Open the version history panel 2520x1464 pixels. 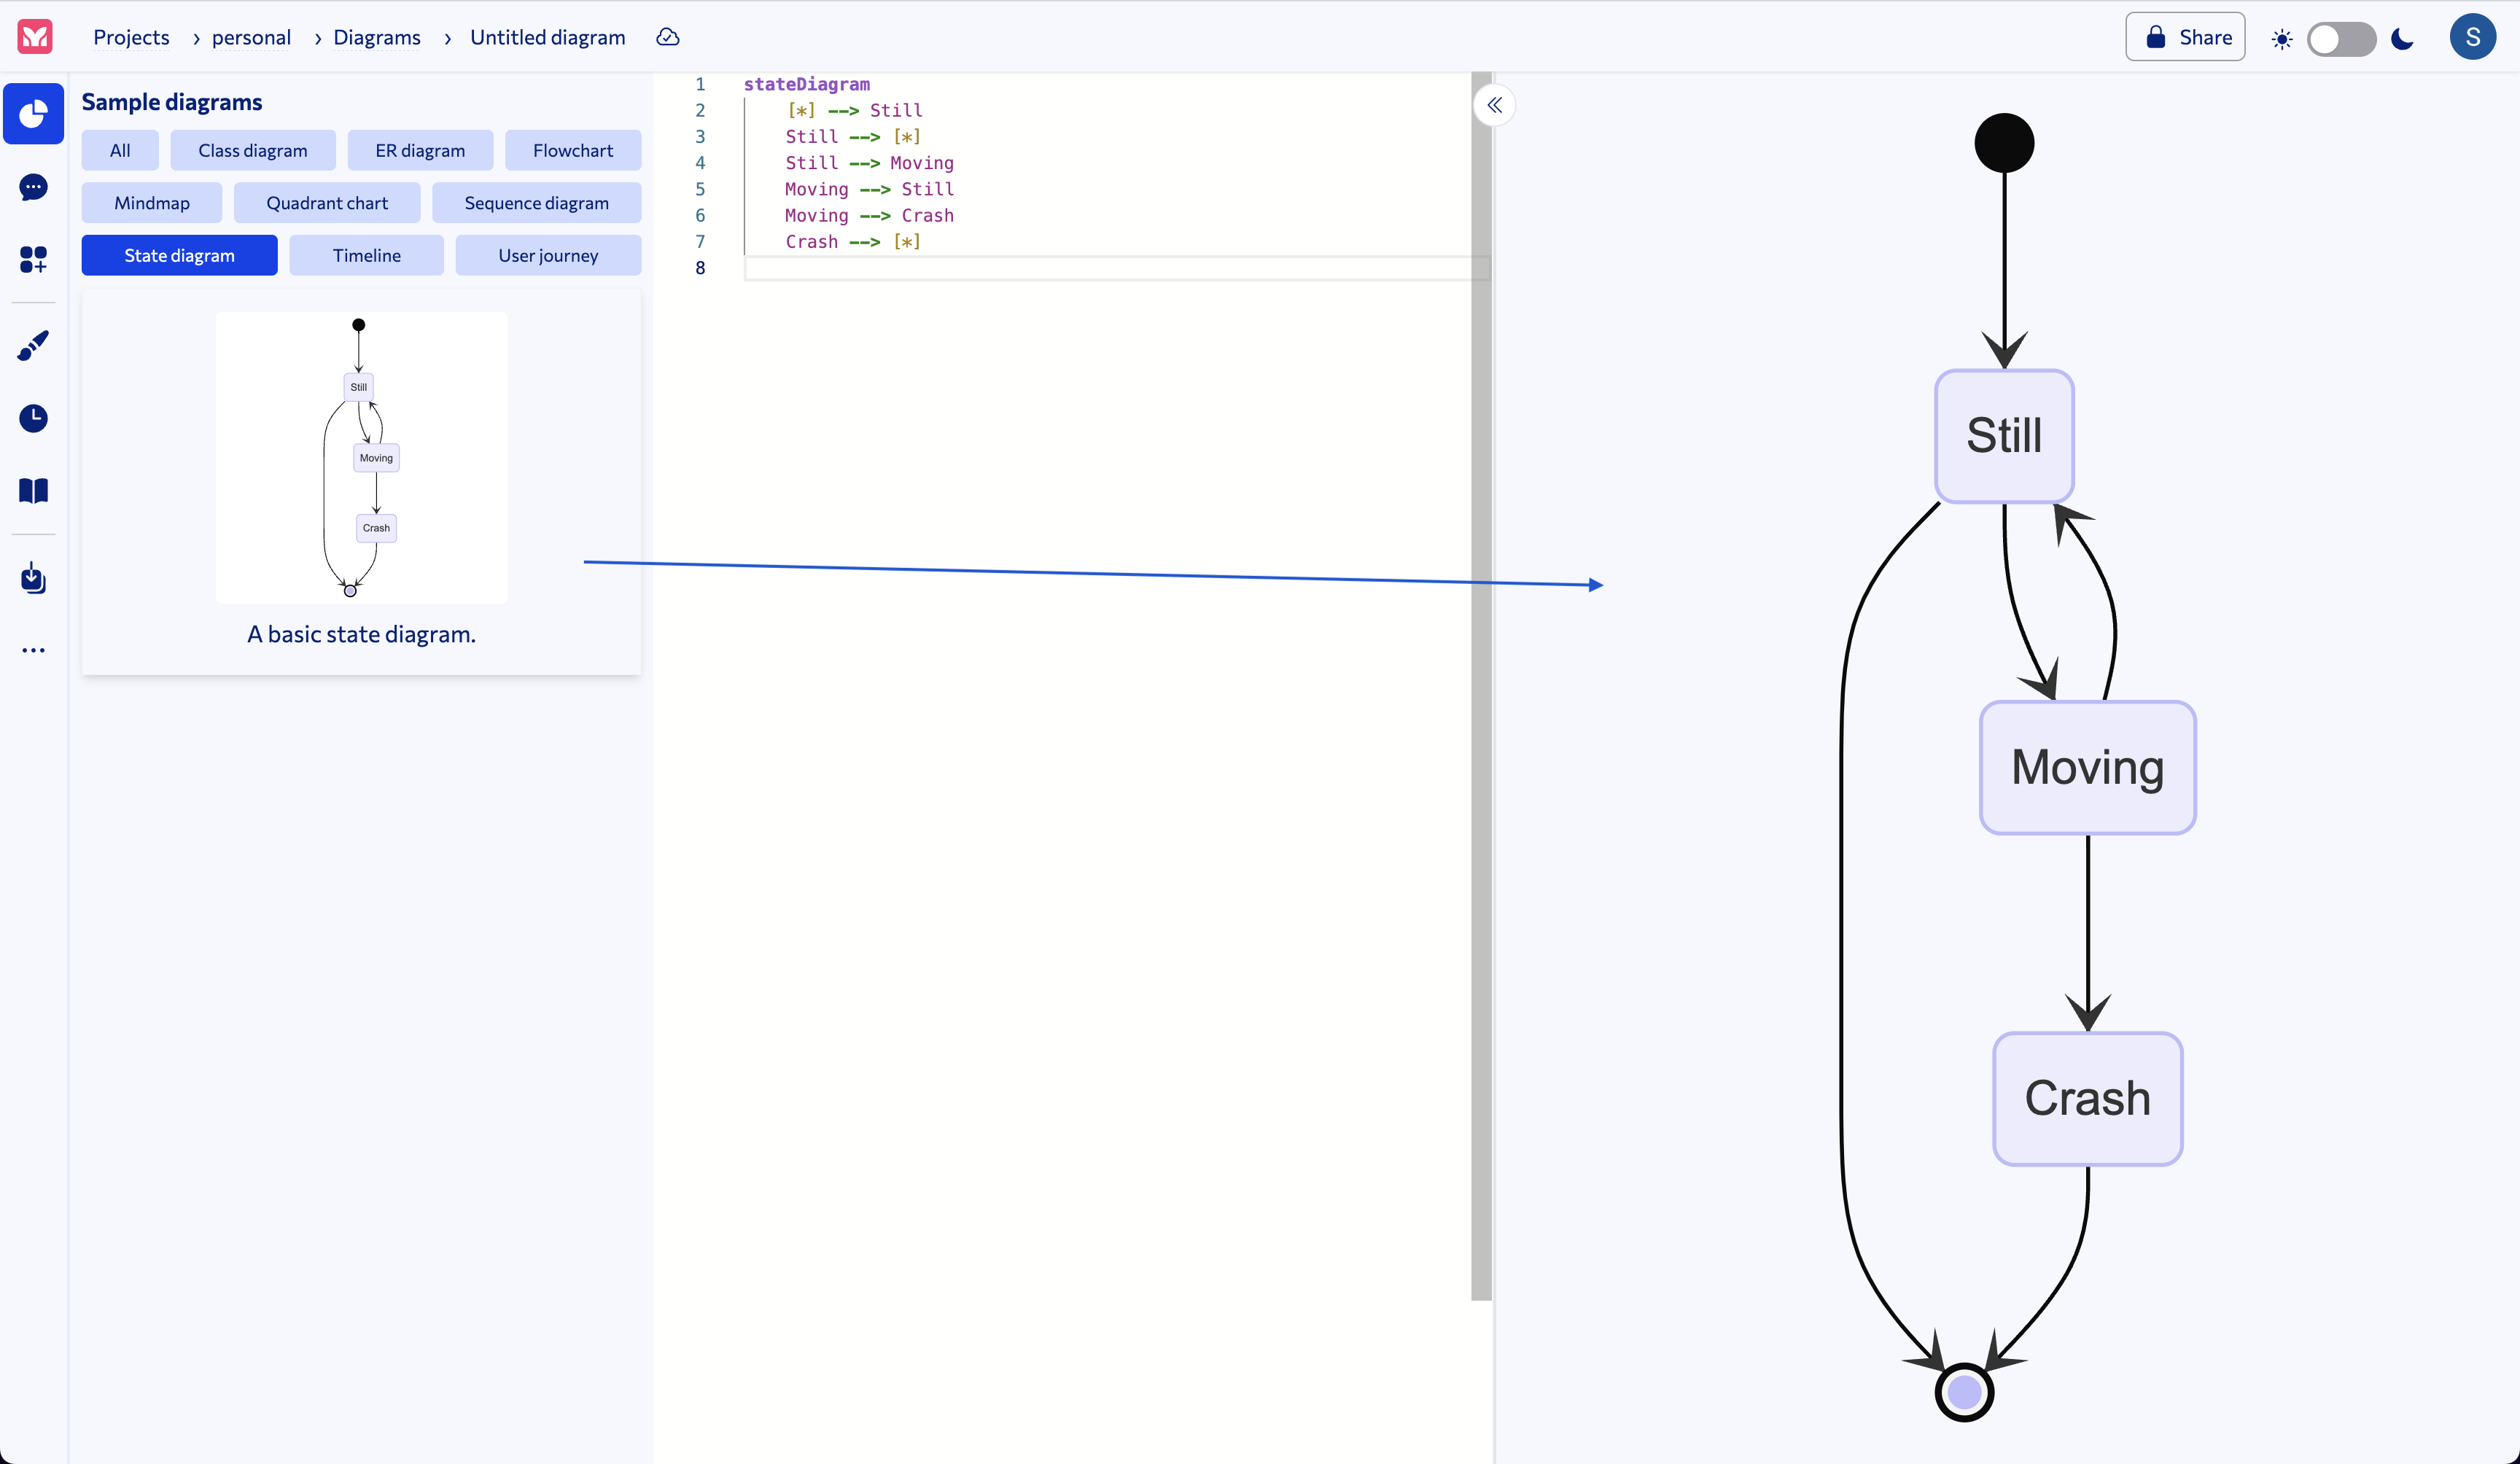point(33,418)
